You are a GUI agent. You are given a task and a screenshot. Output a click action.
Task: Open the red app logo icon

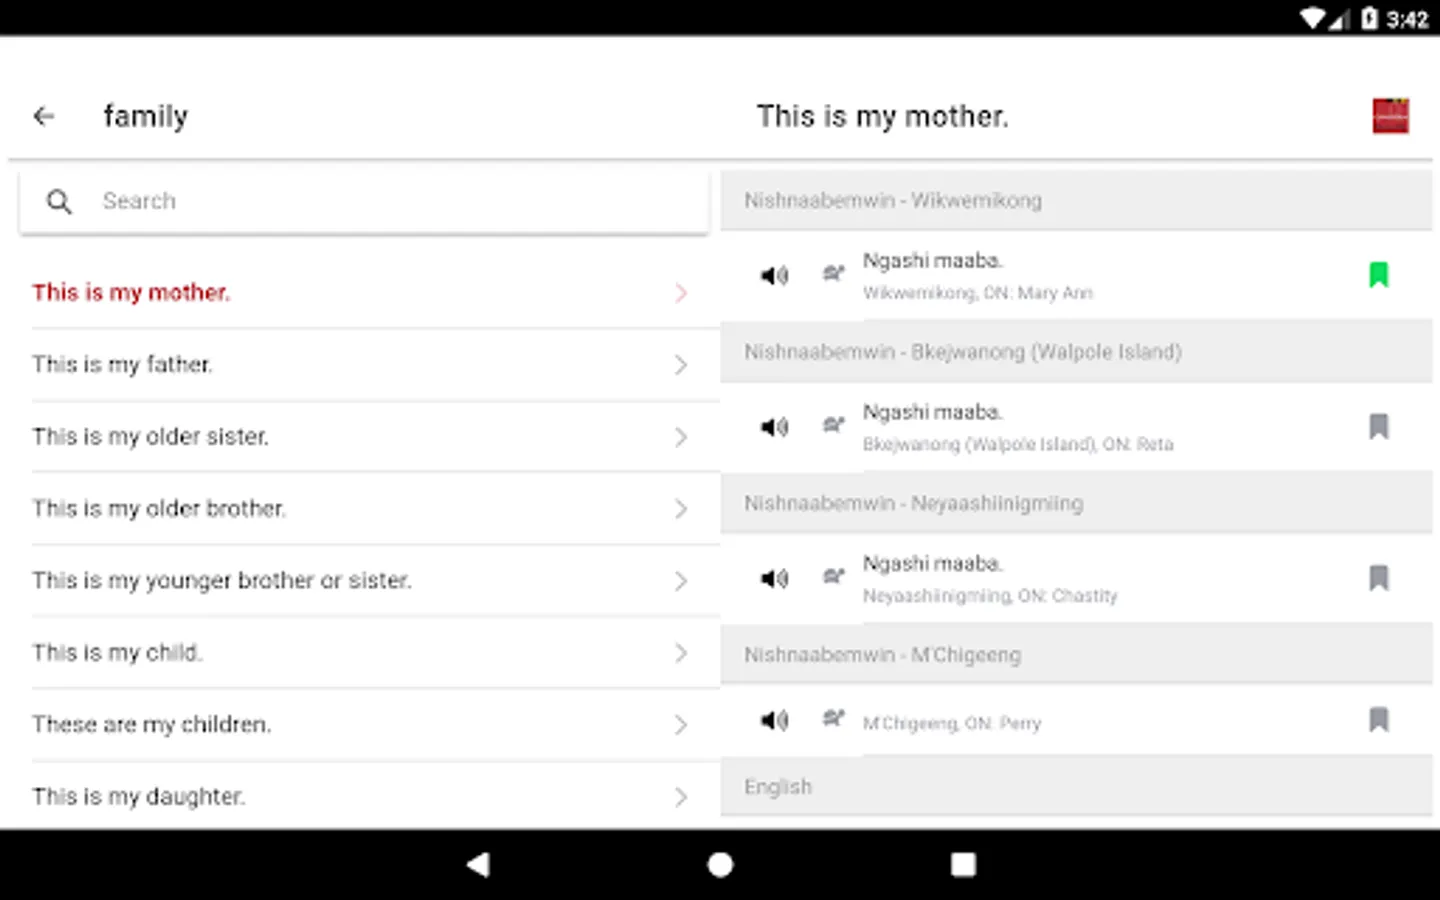(1390, 116)
